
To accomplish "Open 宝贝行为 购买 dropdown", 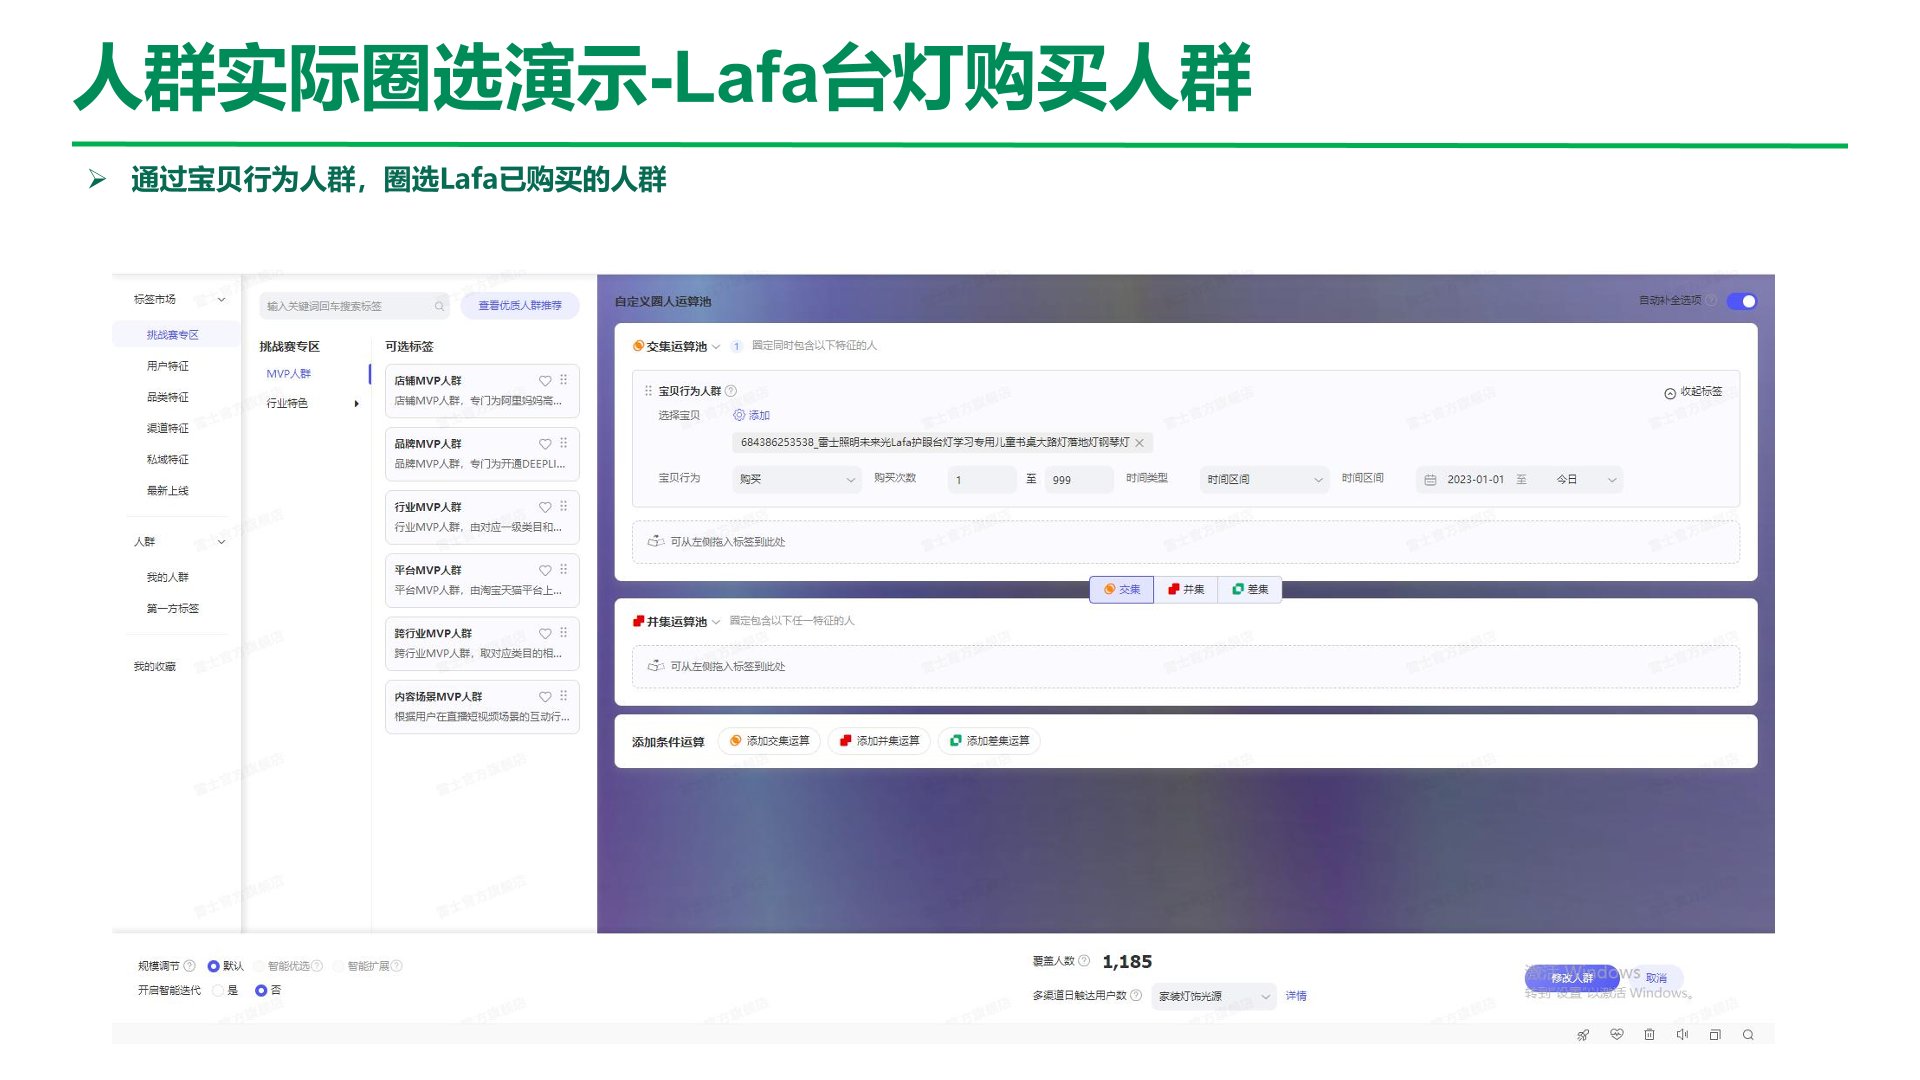I will [796, 480].
